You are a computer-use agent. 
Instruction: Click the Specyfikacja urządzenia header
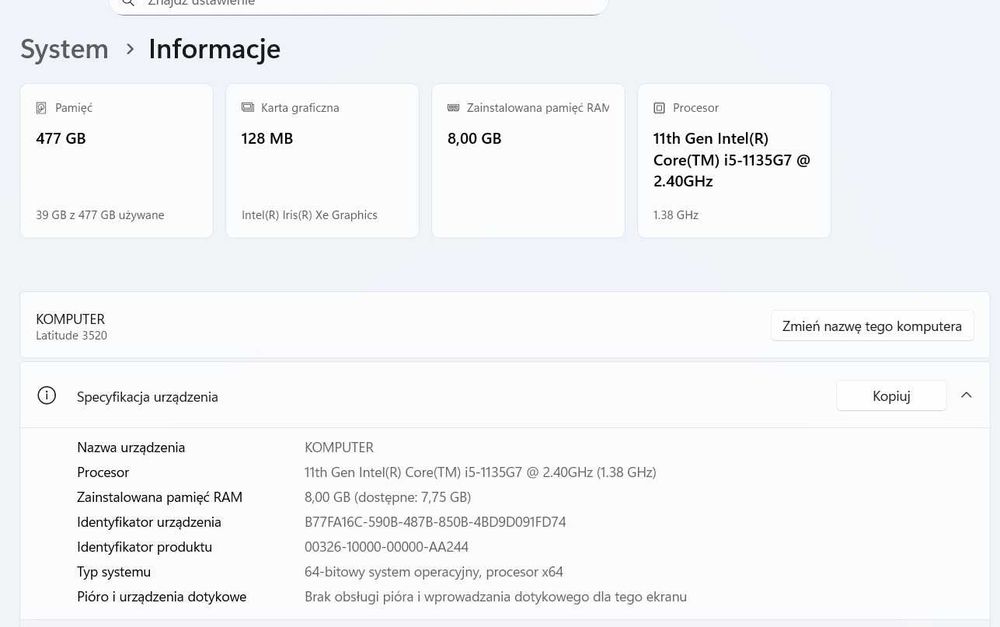[x=147, y=397]
